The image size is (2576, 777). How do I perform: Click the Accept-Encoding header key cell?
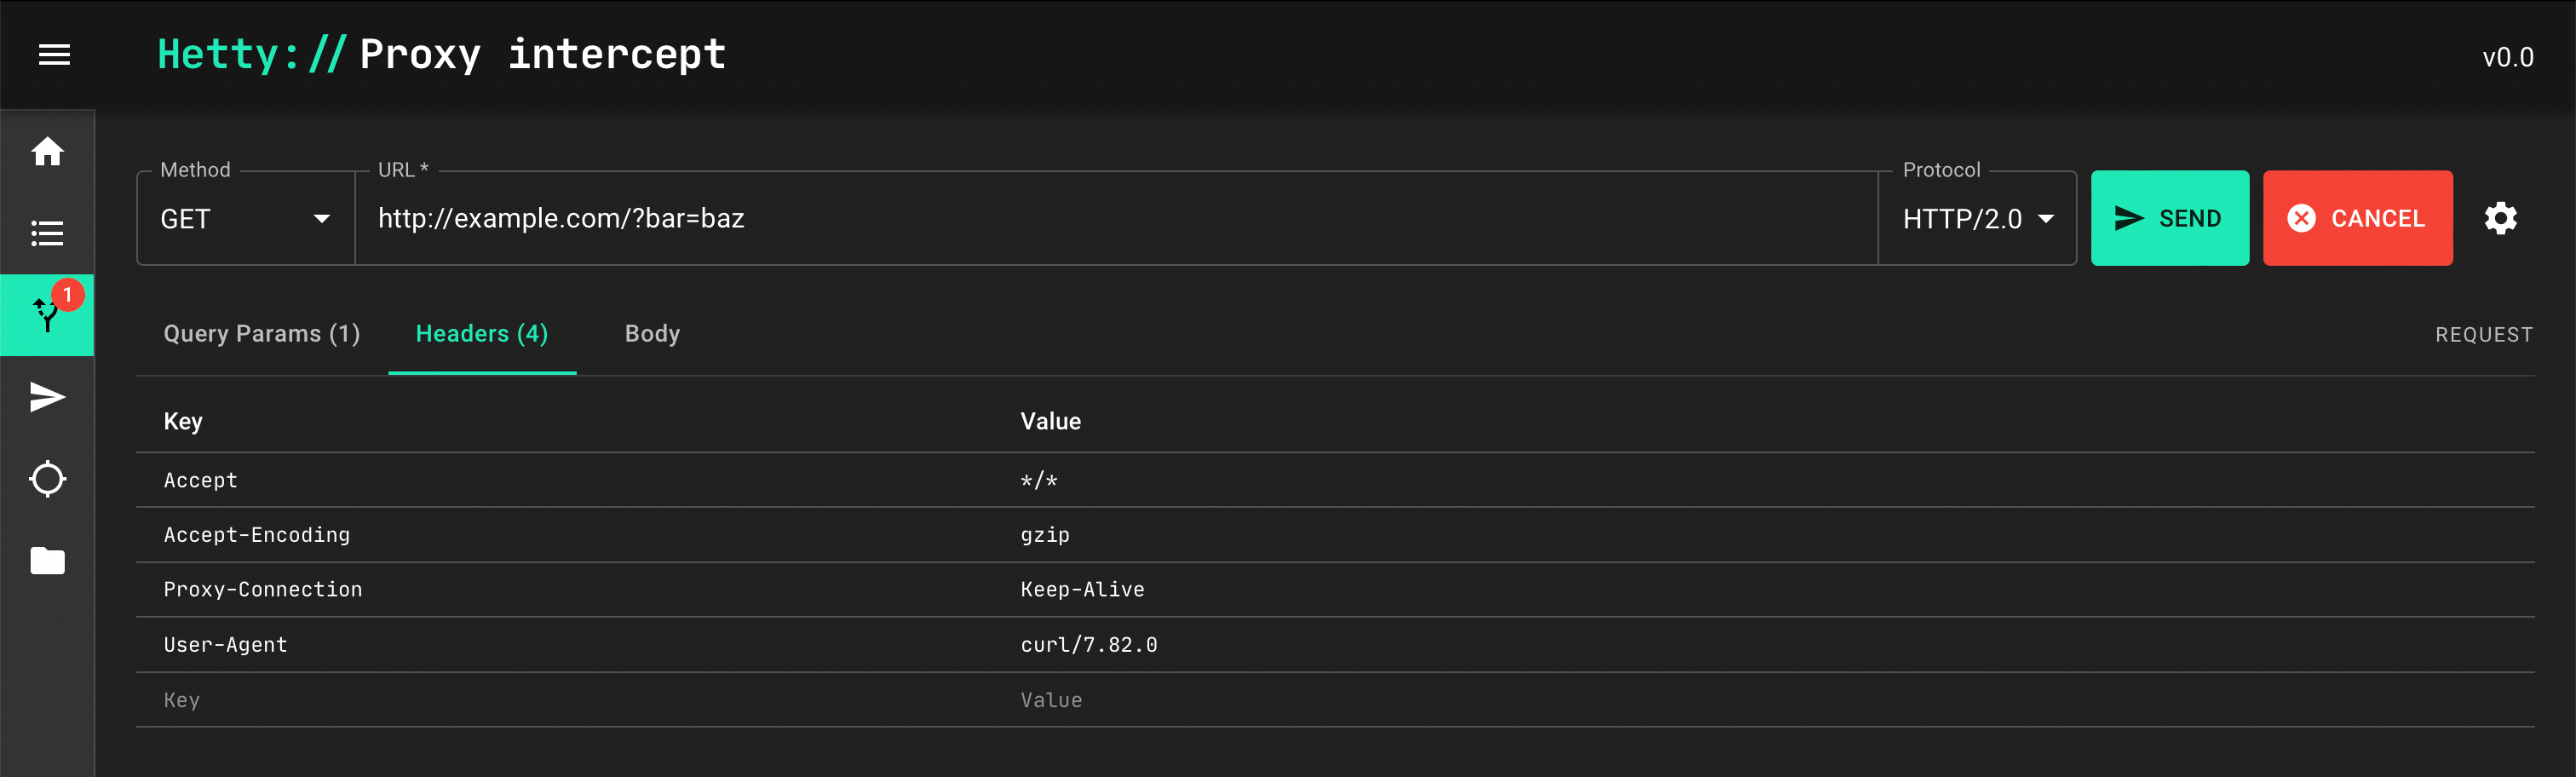click(257, 535)
